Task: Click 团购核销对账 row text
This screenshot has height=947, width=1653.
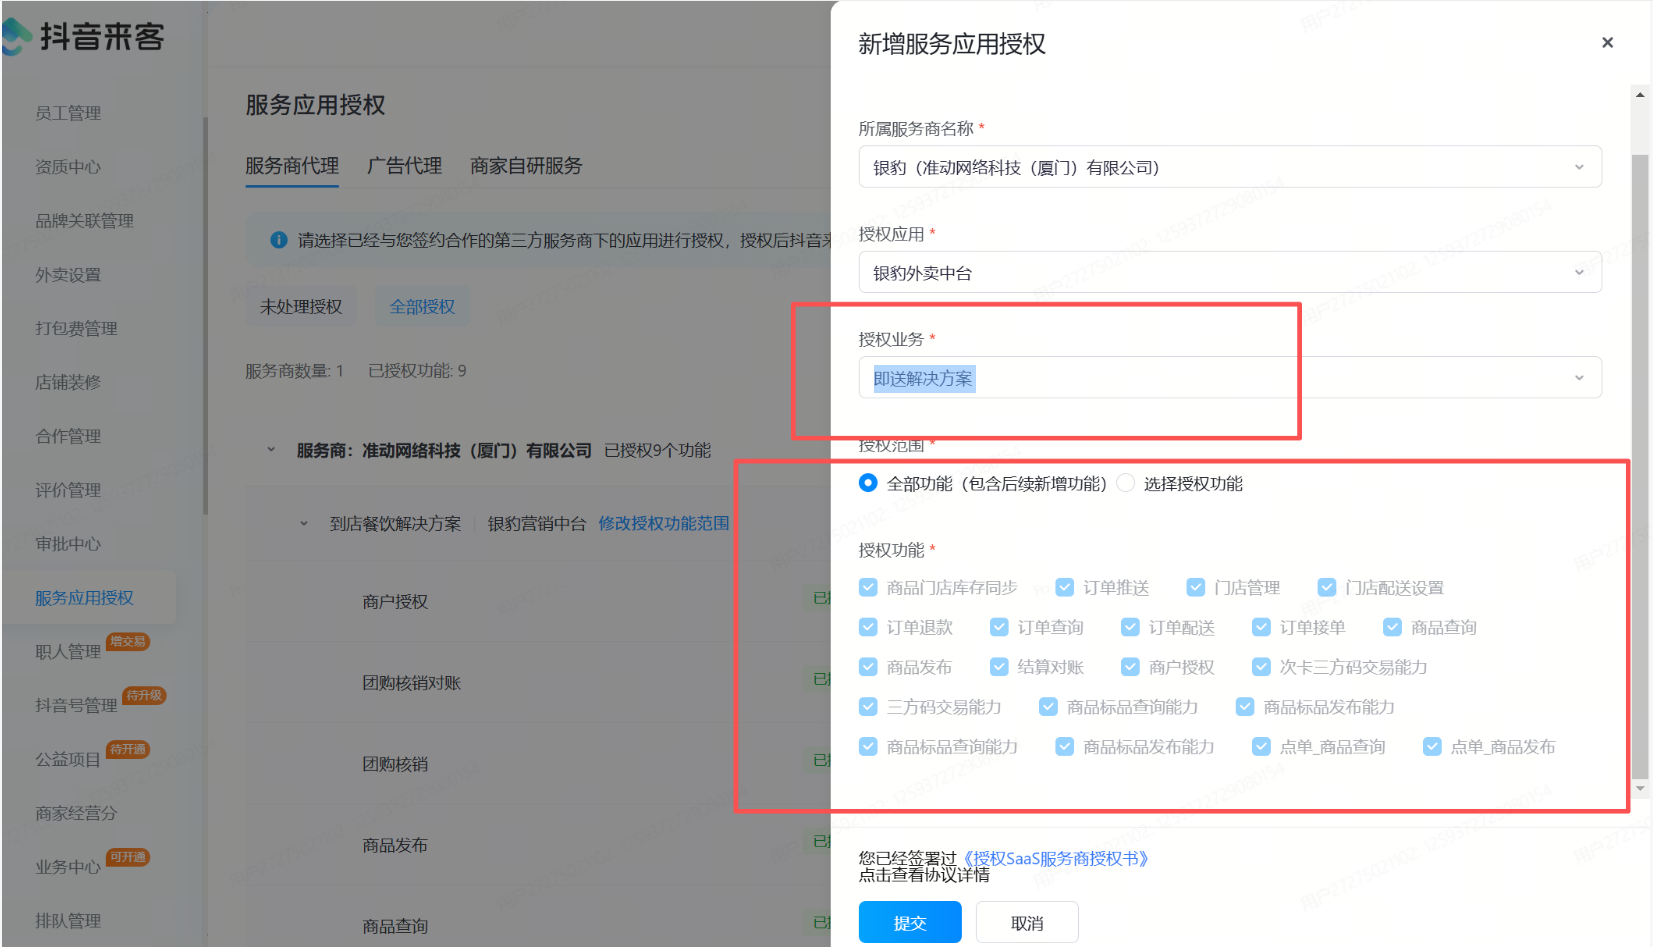Action: tap(411, 683)
